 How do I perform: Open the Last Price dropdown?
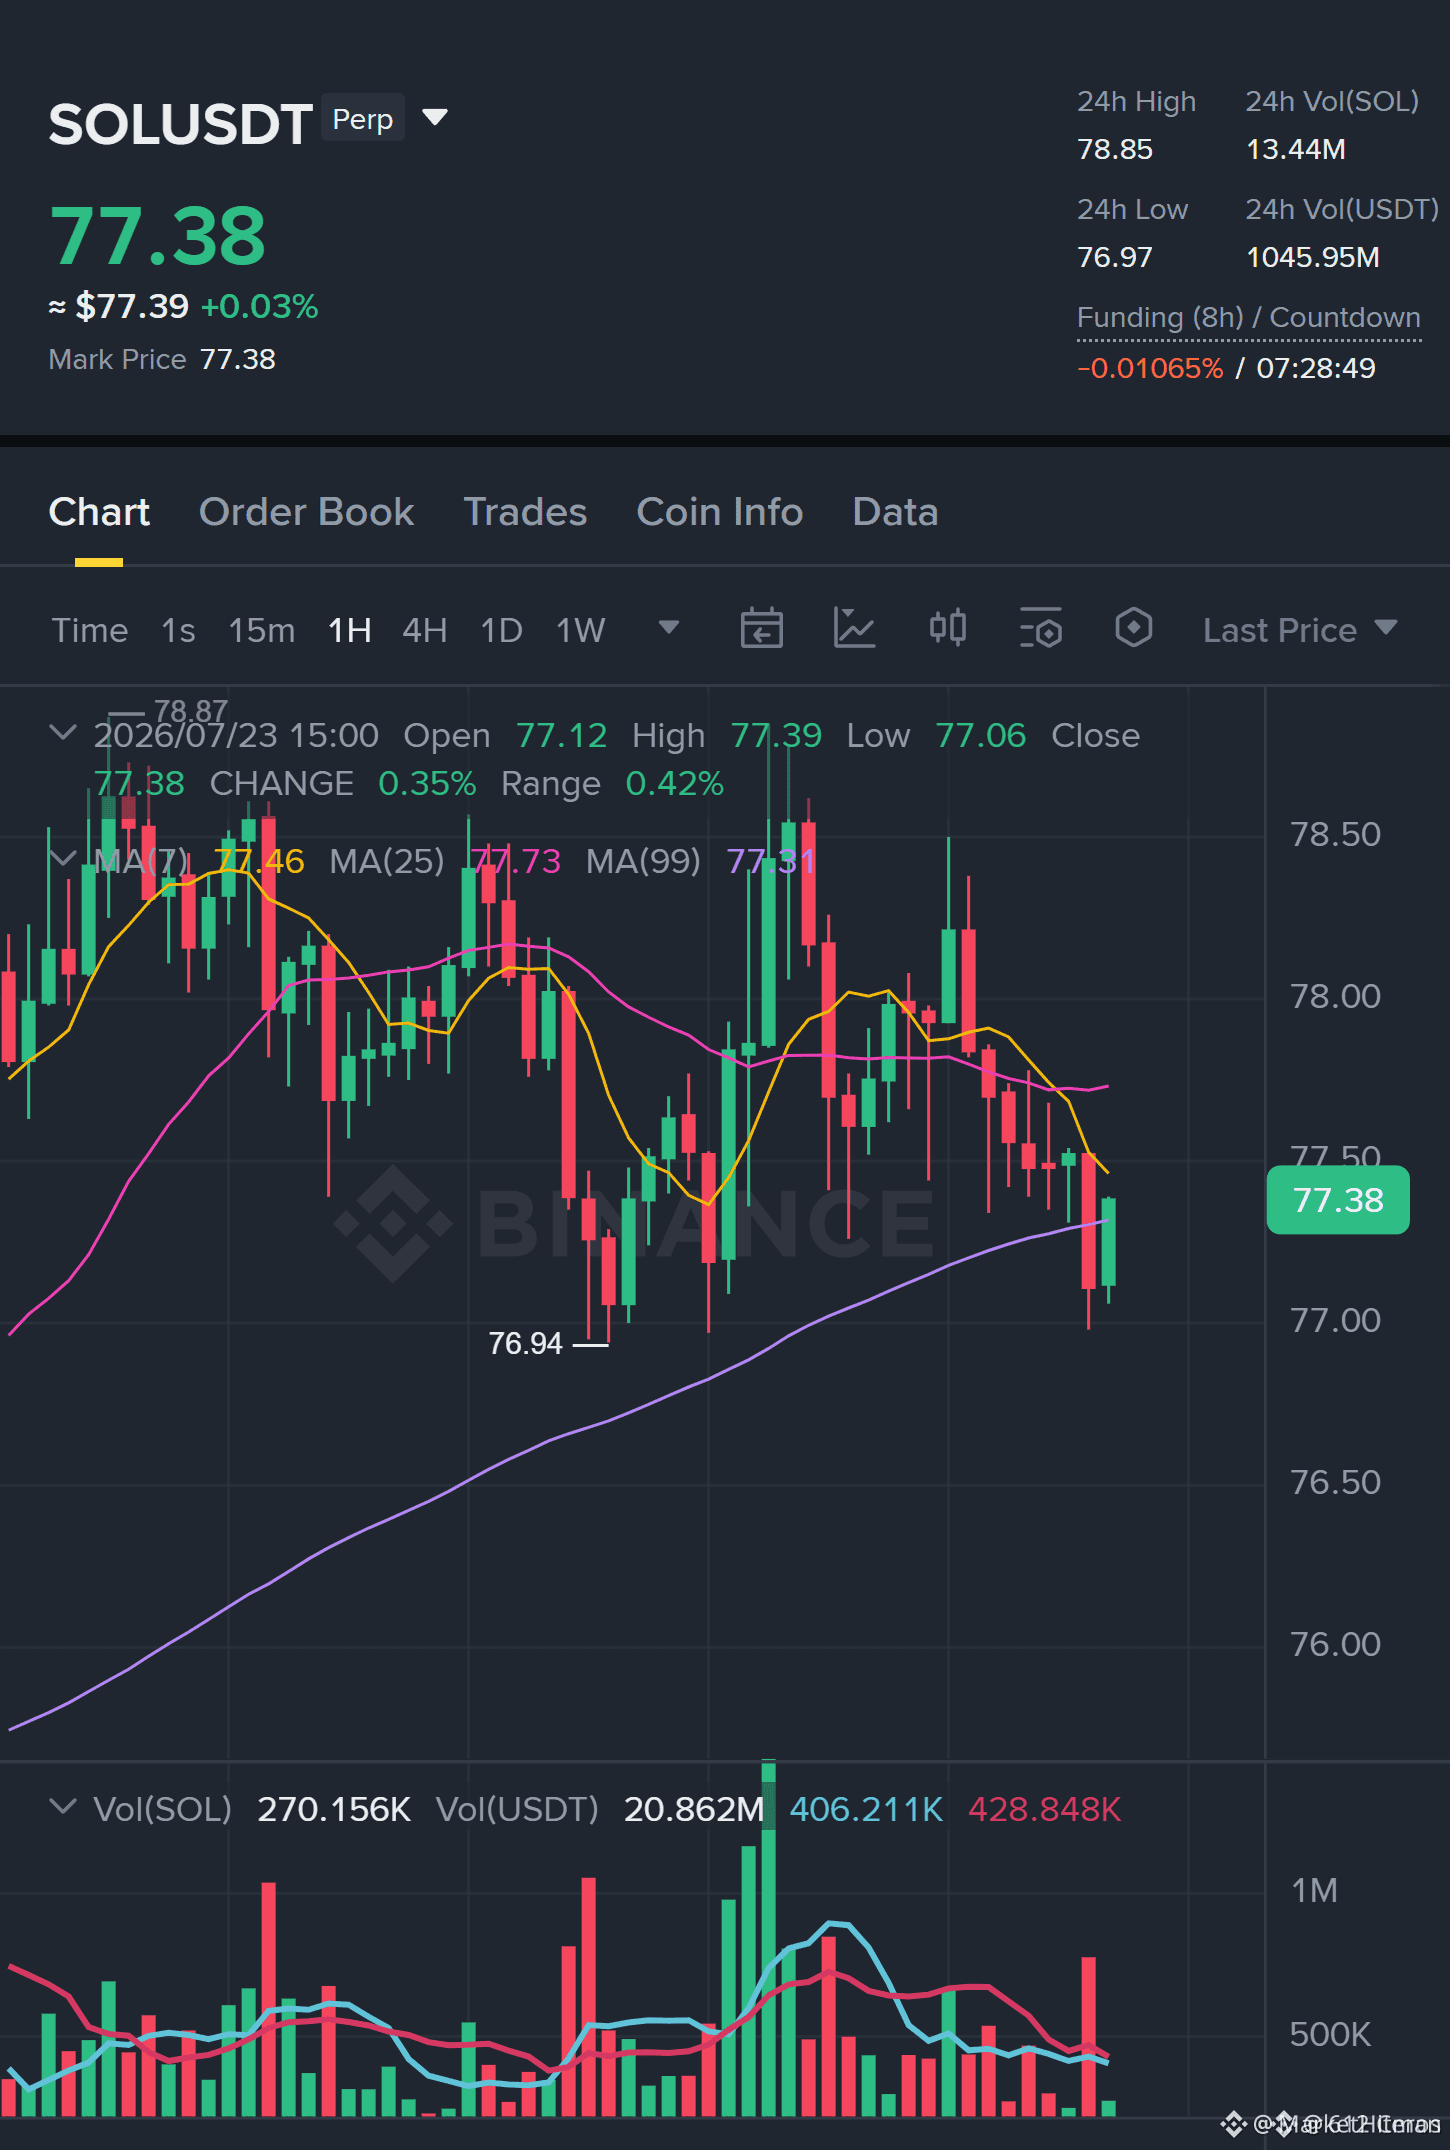[1299, 630]
